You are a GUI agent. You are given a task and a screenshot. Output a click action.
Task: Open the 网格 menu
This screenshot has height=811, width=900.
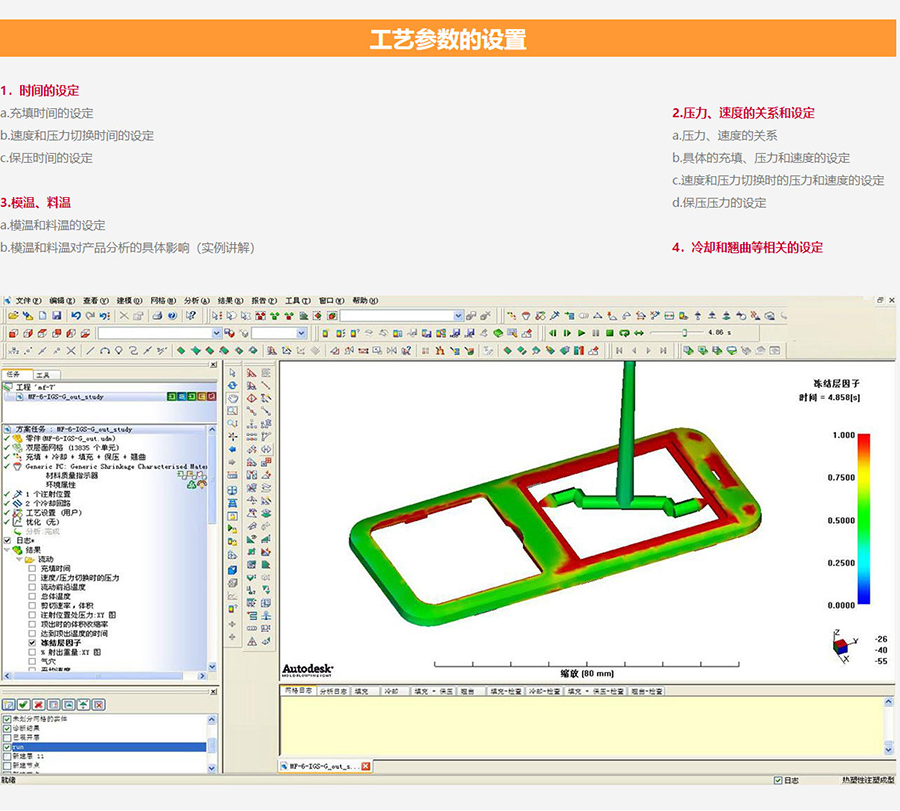click(163, 301)
